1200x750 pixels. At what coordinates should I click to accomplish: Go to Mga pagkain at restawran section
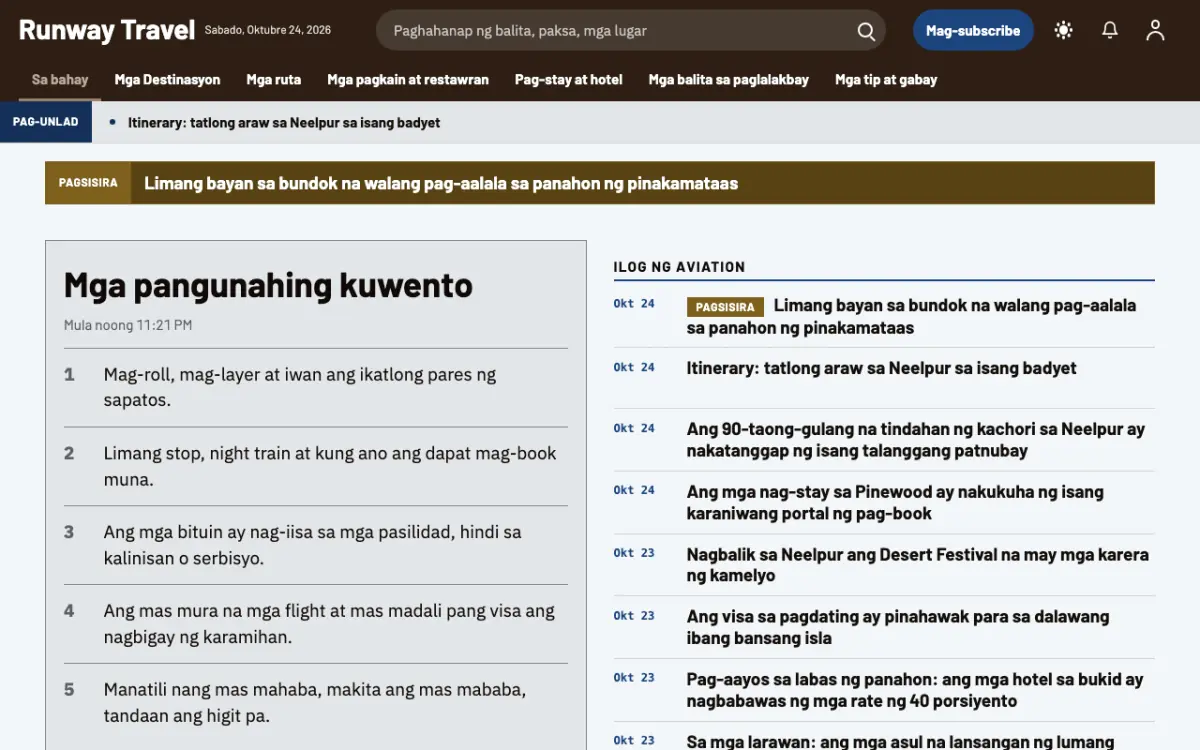coord(408,79)
